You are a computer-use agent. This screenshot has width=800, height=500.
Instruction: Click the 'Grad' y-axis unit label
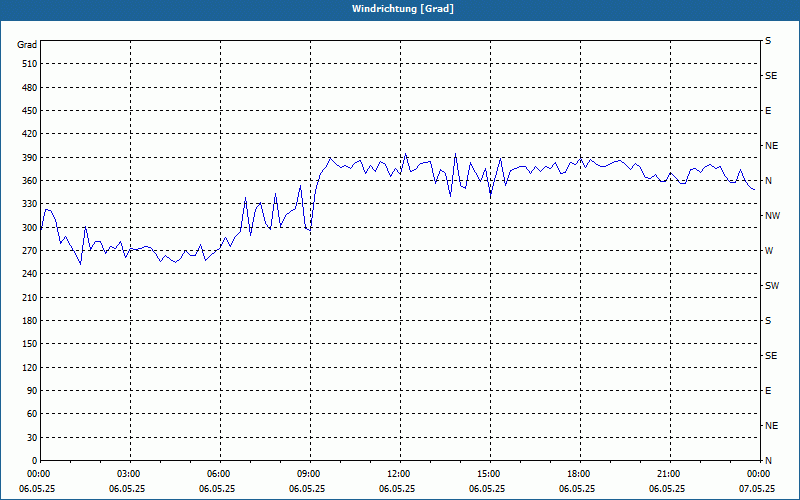tap(27, 45)
